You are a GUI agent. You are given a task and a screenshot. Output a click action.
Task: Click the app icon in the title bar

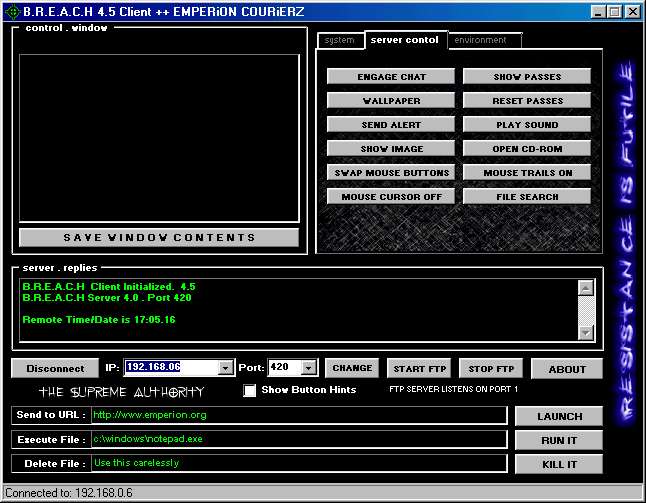coord(12,11)
